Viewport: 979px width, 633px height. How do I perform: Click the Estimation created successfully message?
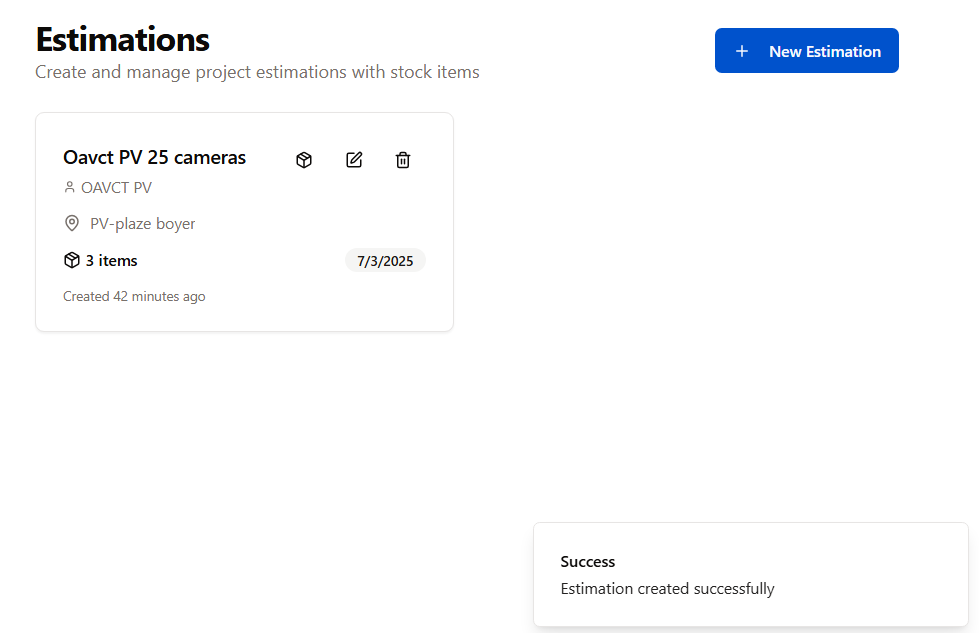point(667,588)
